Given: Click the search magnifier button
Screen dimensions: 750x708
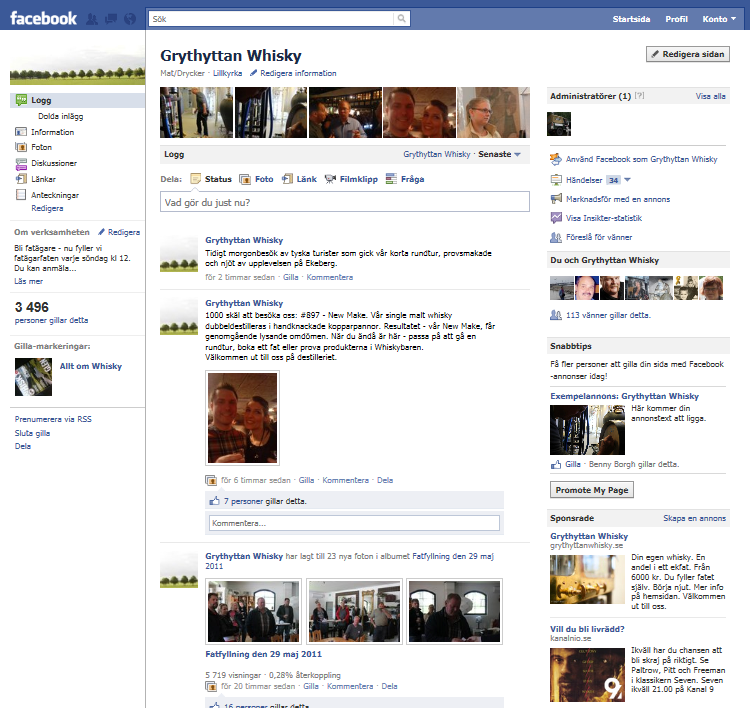Looking at the screenshot, I should pyautogui.click(x=401, y=19).
